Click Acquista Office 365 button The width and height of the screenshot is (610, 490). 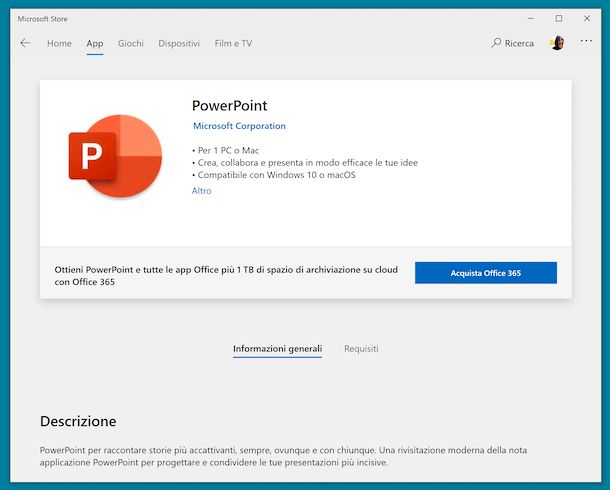click(486, 273)
